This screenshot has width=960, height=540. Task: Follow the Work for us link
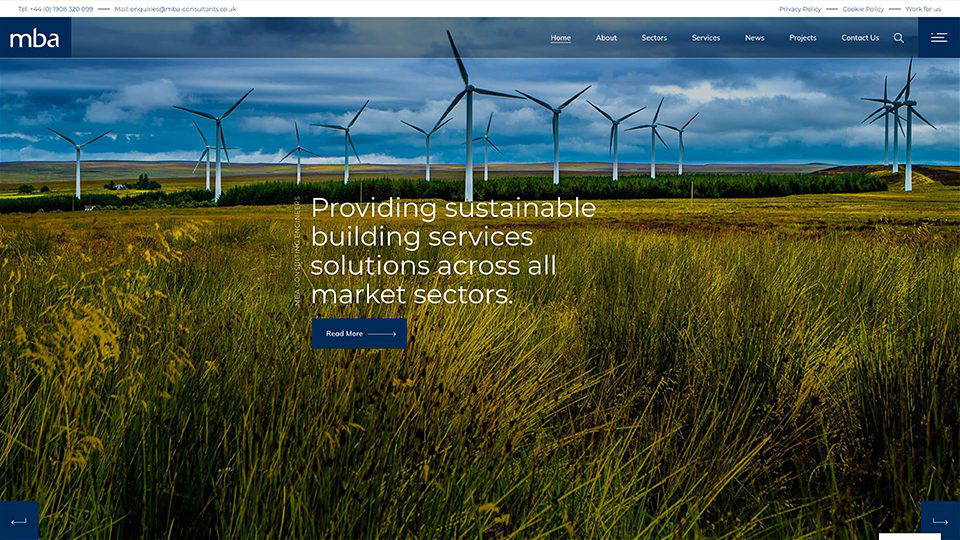923,9
